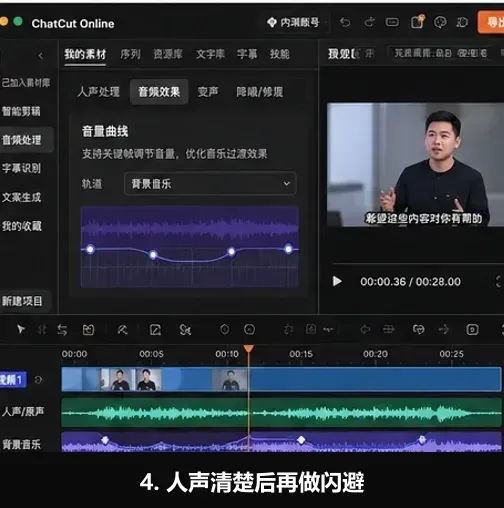This screenshot has width=504, height=508.
Task: Click the shield-shaped marker icon
Action: (225, 329)
